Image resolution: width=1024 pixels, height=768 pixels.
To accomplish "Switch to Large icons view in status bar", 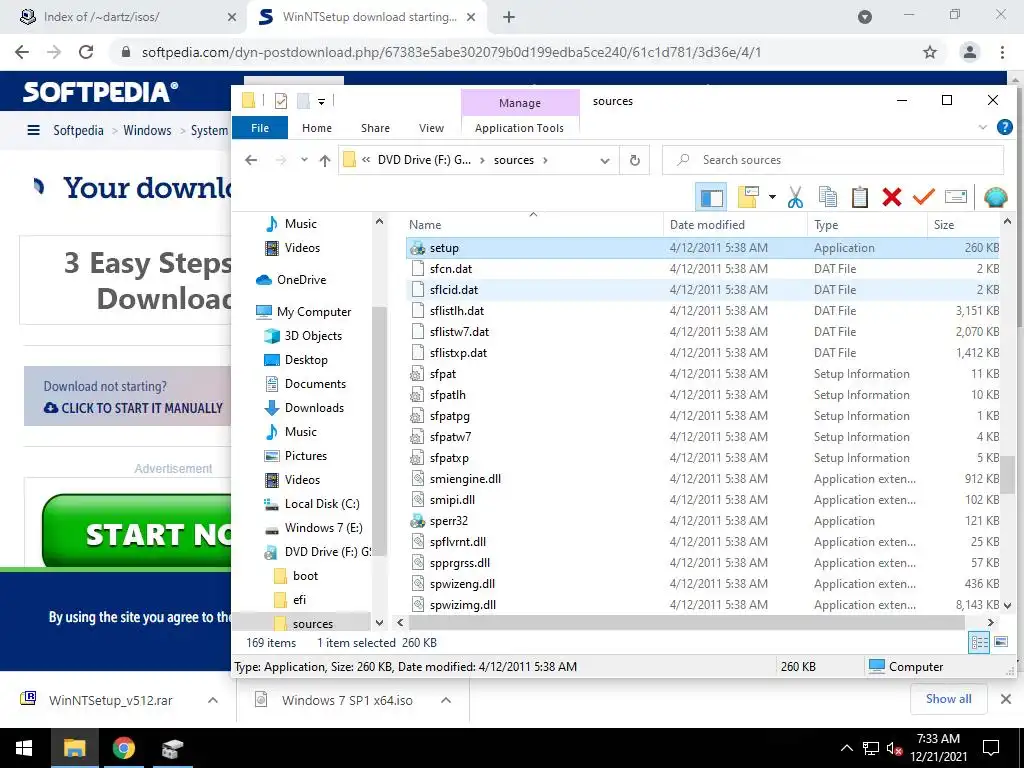I will [1001, 643].
